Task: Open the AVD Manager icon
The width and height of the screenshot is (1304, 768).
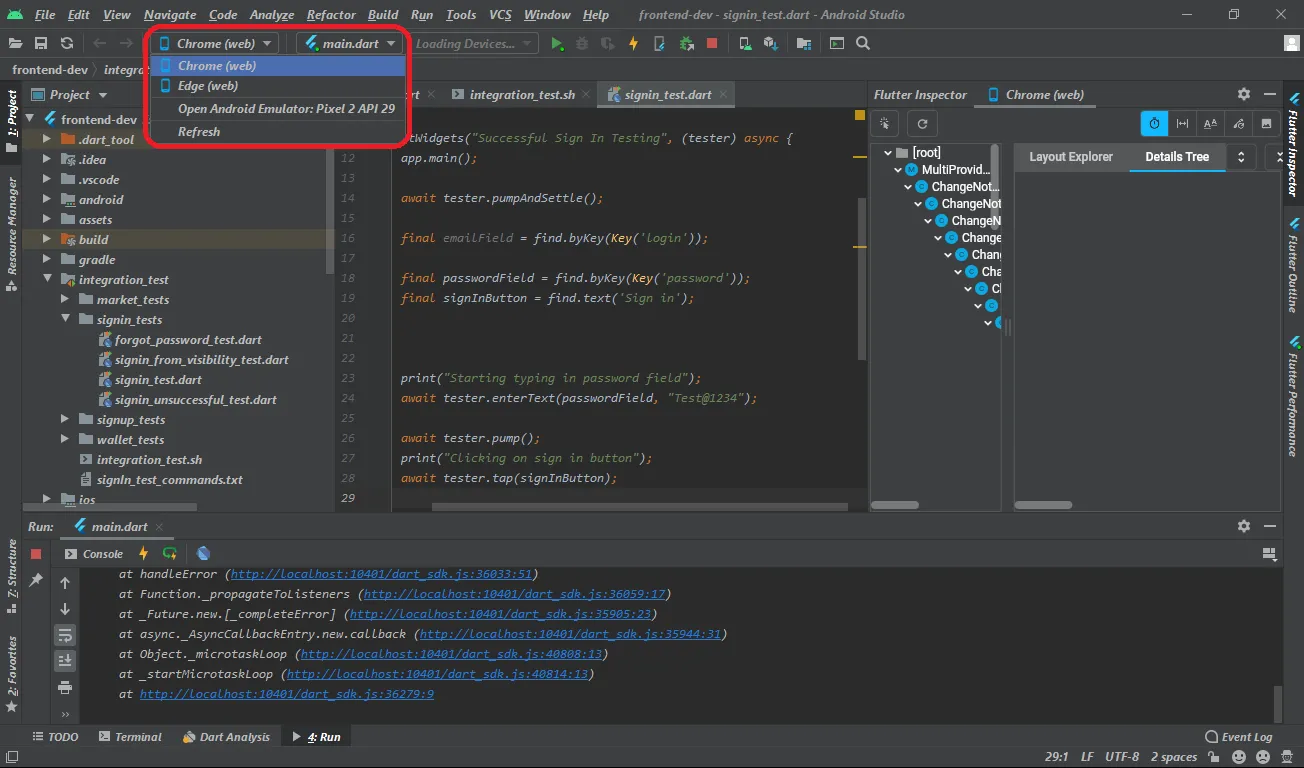Action: [745, 43]
